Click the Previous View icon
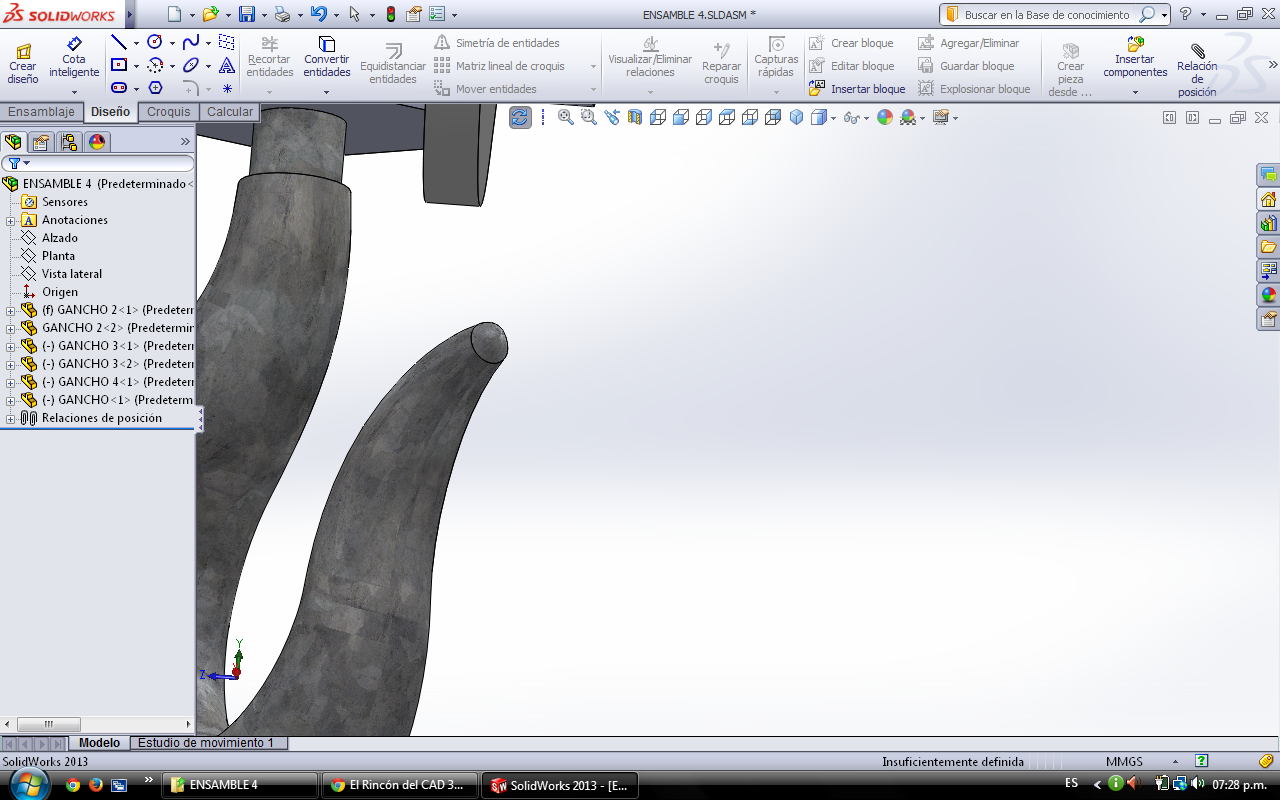Viewport: 1280px width, 800px height. 612,117
